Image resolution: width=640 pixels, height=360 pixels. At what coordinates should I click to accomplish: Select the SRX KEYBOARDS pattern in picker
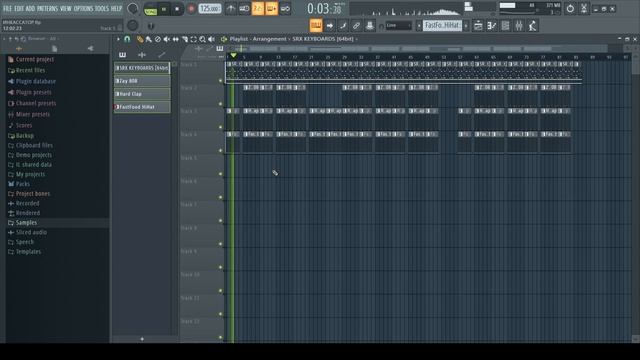pos(142,68)
